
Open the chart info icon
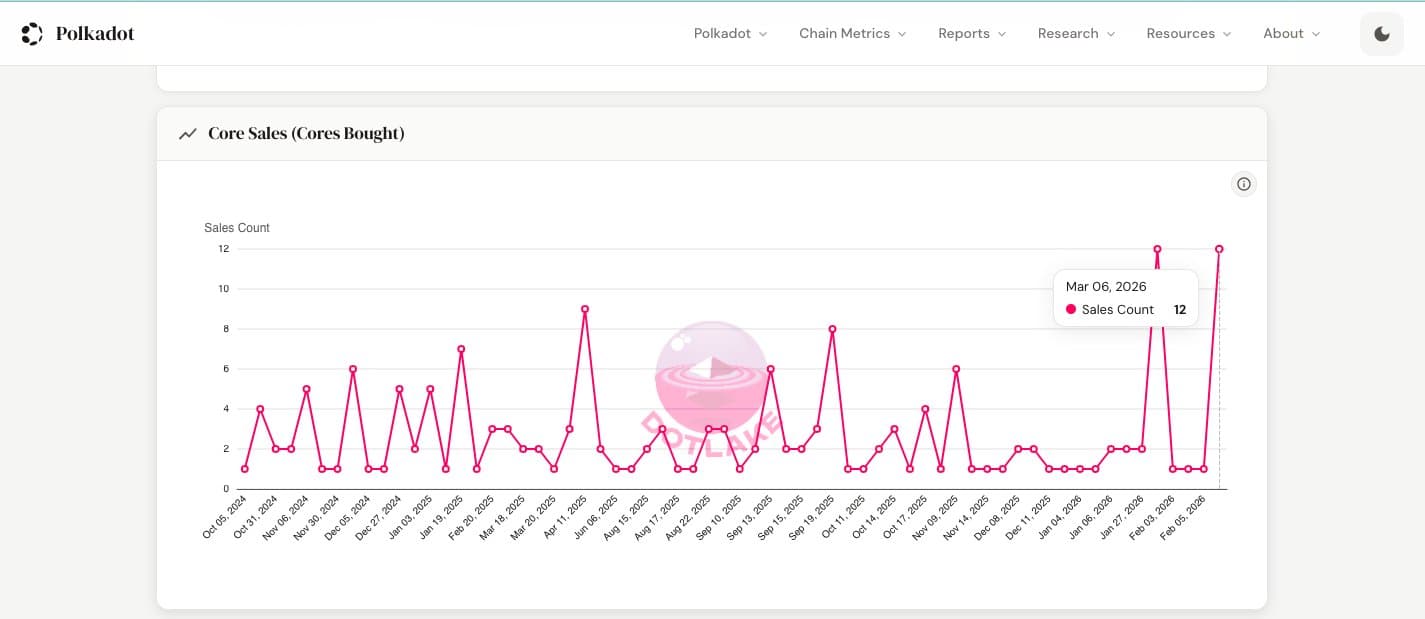[1243, 184]
